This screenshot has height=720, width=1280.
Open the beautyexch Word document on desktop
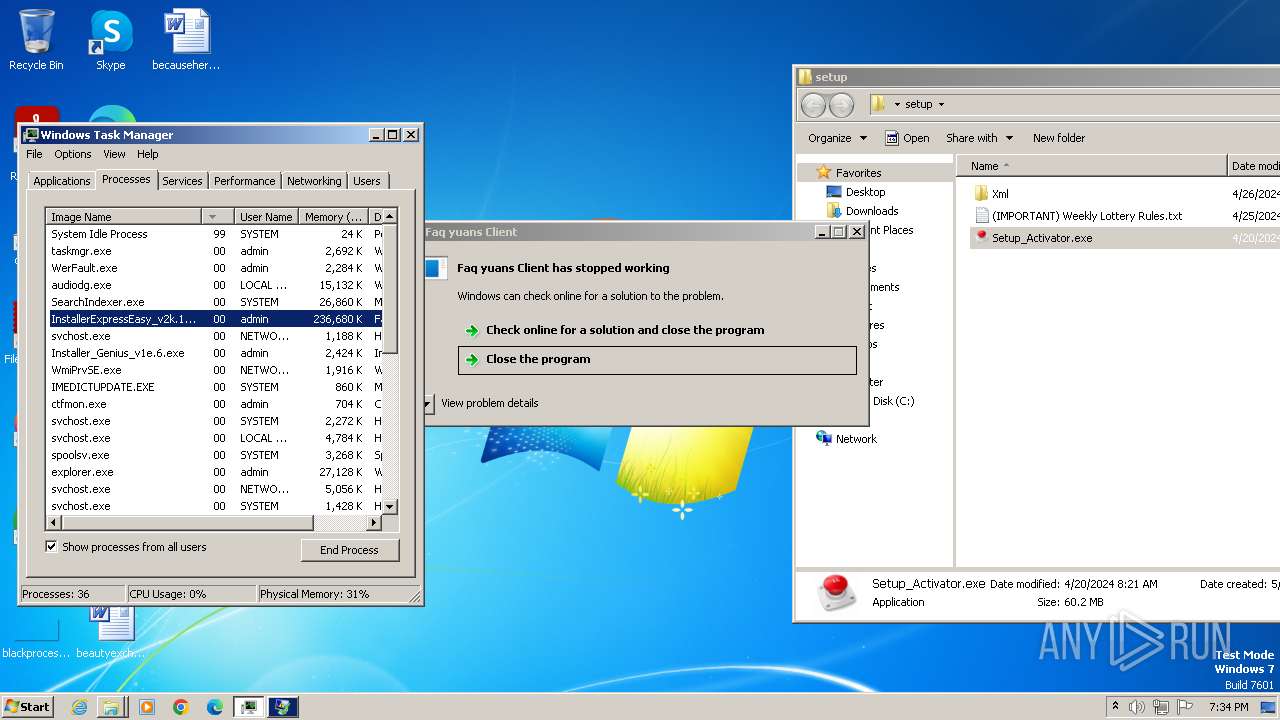(110, 632)
